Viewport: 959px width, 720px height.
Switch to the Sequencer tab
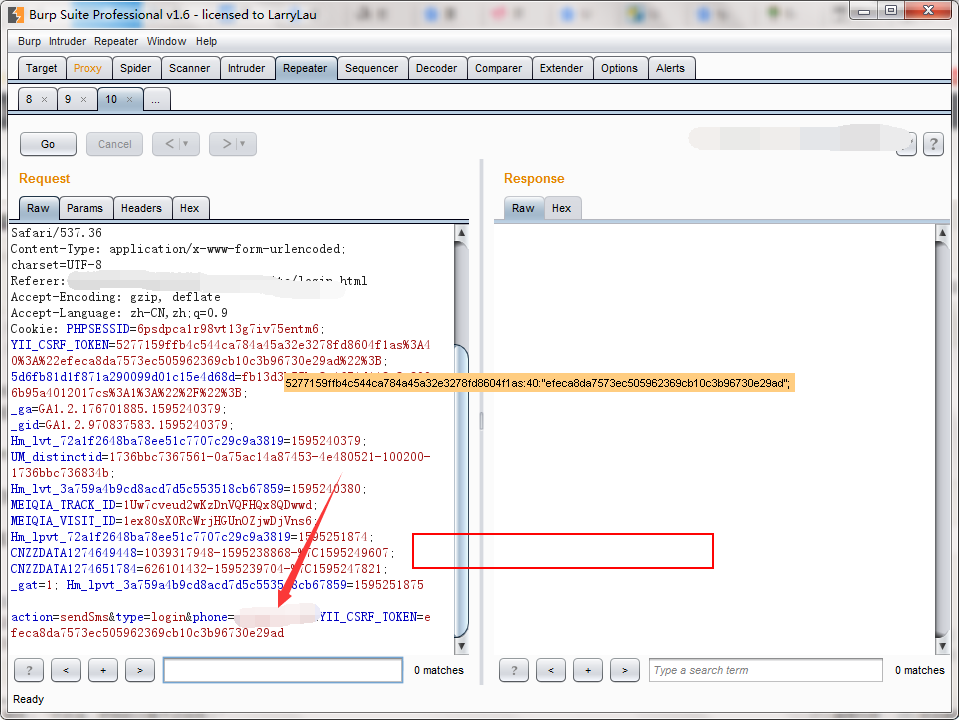pyautogui.click(x=371, y=68)
